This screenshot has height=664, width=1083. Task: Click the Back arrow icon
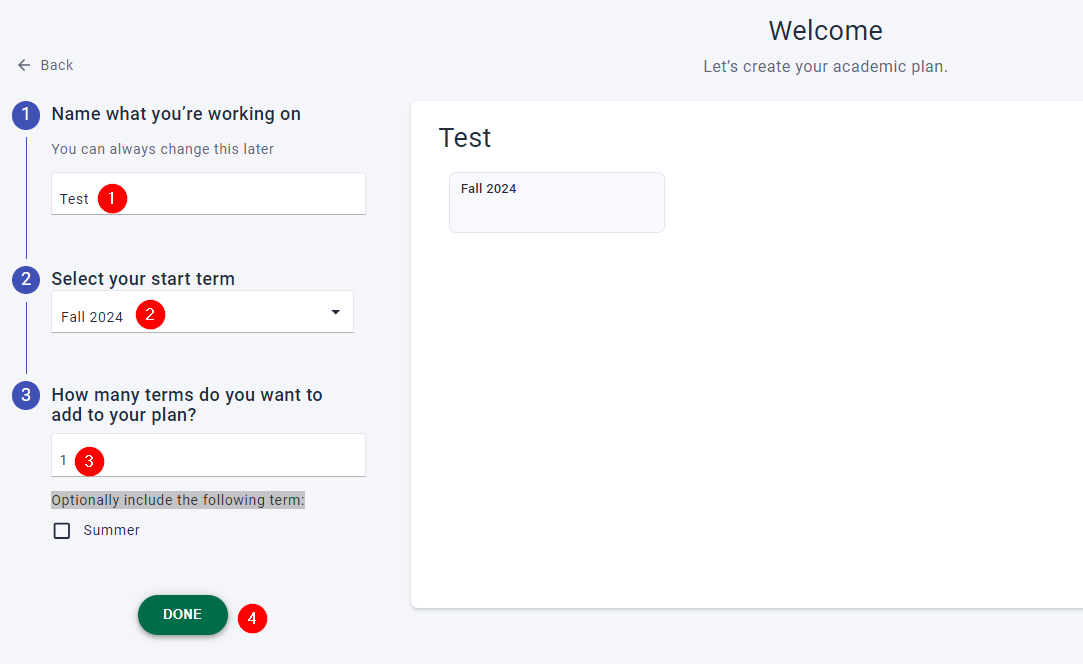pos(24,65)
